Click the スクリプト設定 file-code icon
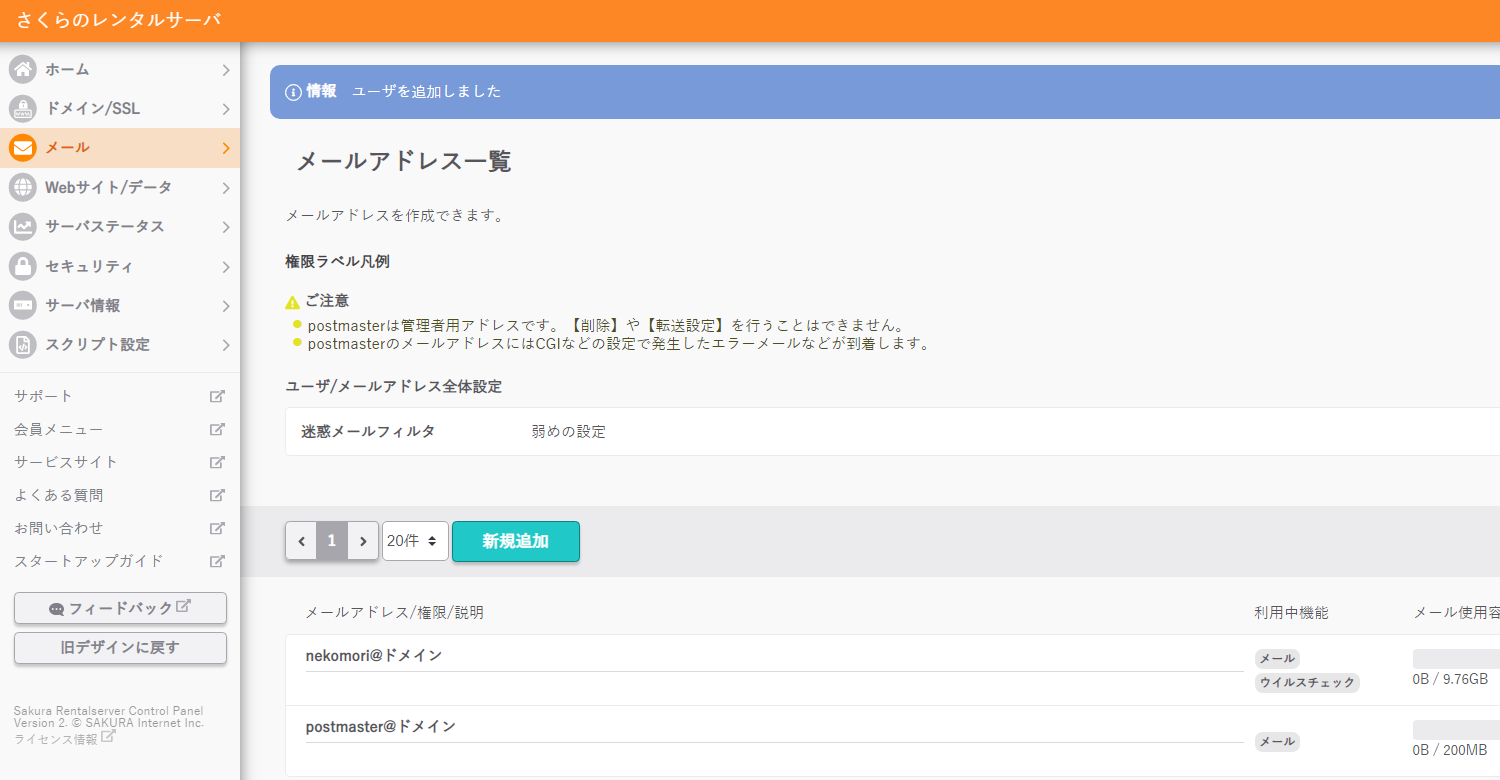The image size is (1500, 780). [23, 344]
